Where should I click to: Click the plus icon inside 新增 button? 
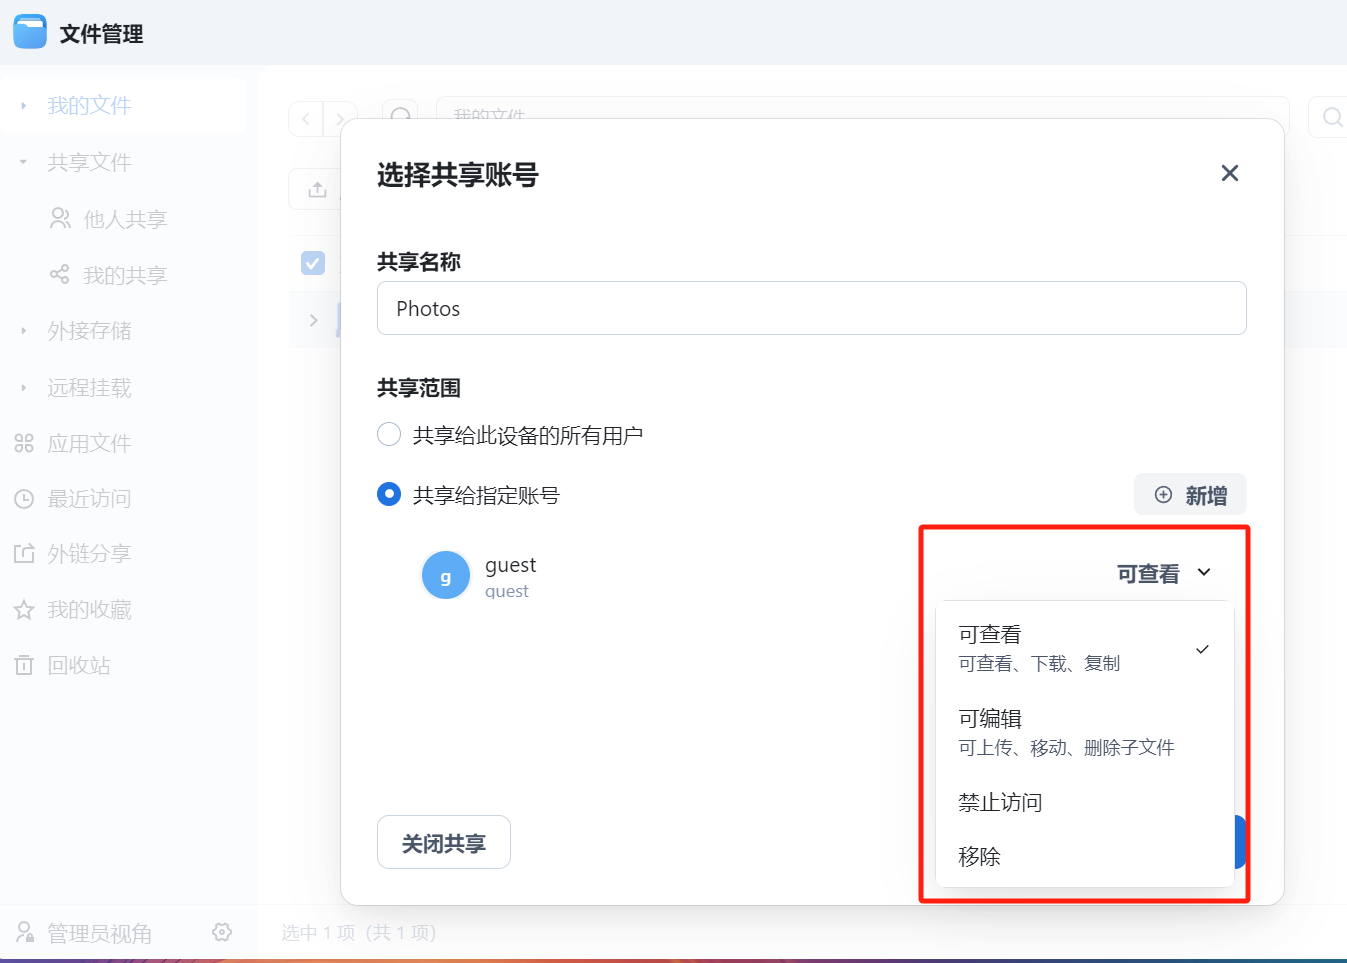[1163, 495]
